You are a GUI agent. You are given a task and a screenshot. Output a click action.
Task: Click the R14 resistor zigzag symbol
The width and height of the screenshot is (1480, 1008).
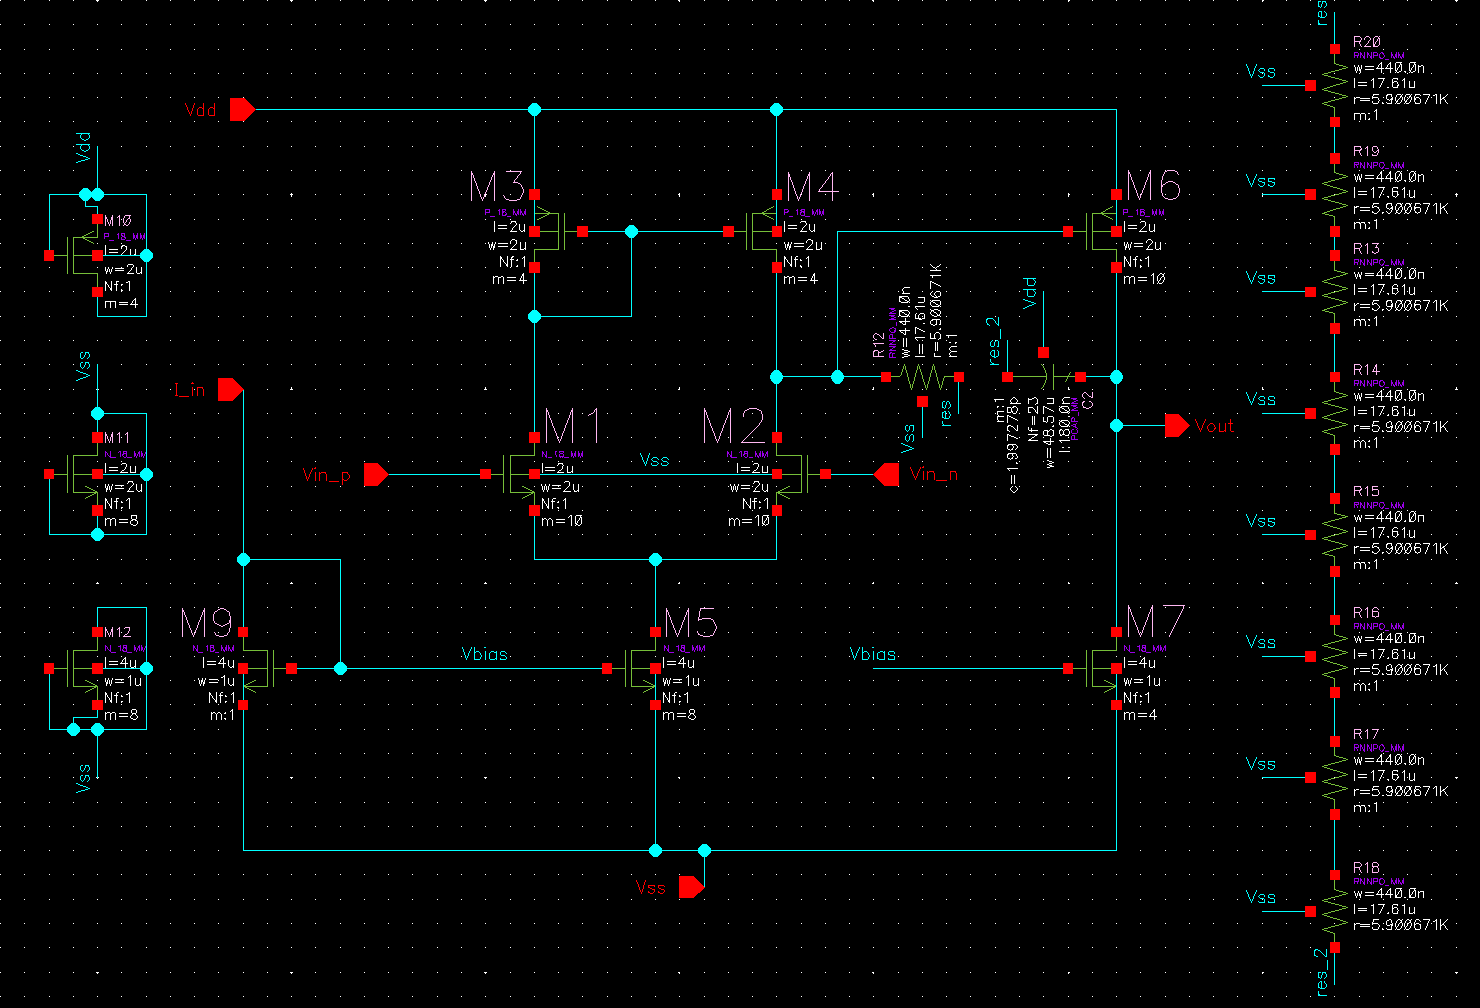pyautogui.click(x=1334, y=413)
